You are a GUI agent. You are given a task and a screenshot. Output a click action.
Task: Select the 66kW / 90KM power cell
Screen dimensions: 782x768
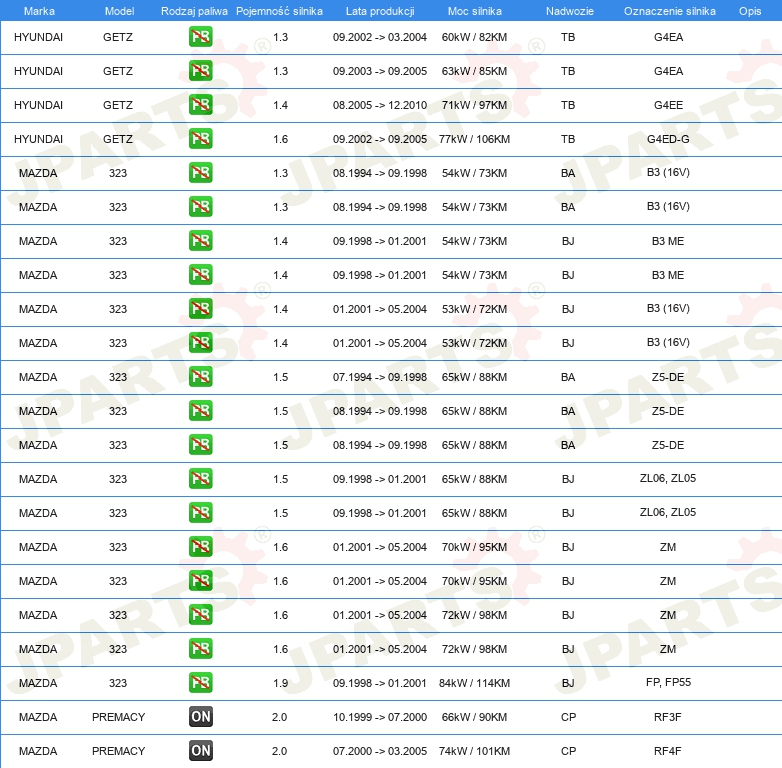[474, 717]
